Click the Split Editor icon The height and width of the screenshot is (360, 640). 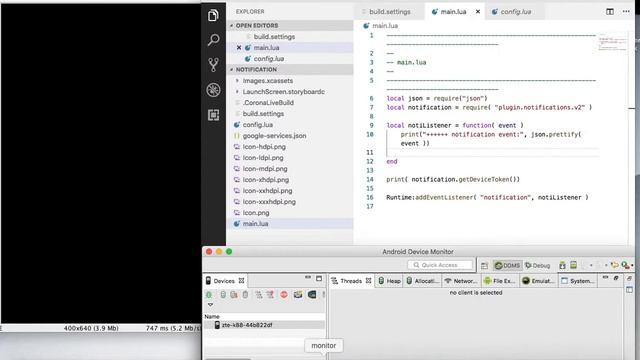[610, 11]
